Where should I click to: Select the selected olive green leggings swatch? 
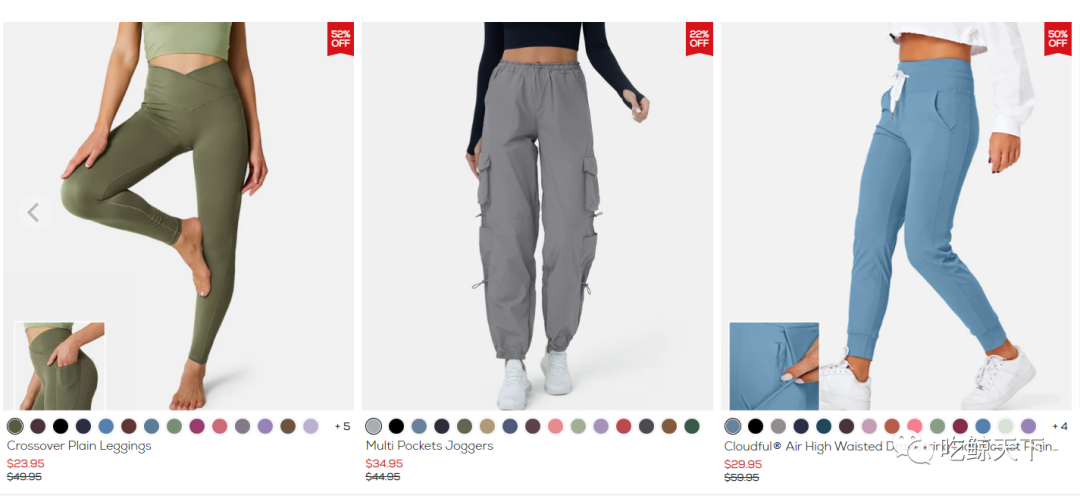click(x=15, y=426)
